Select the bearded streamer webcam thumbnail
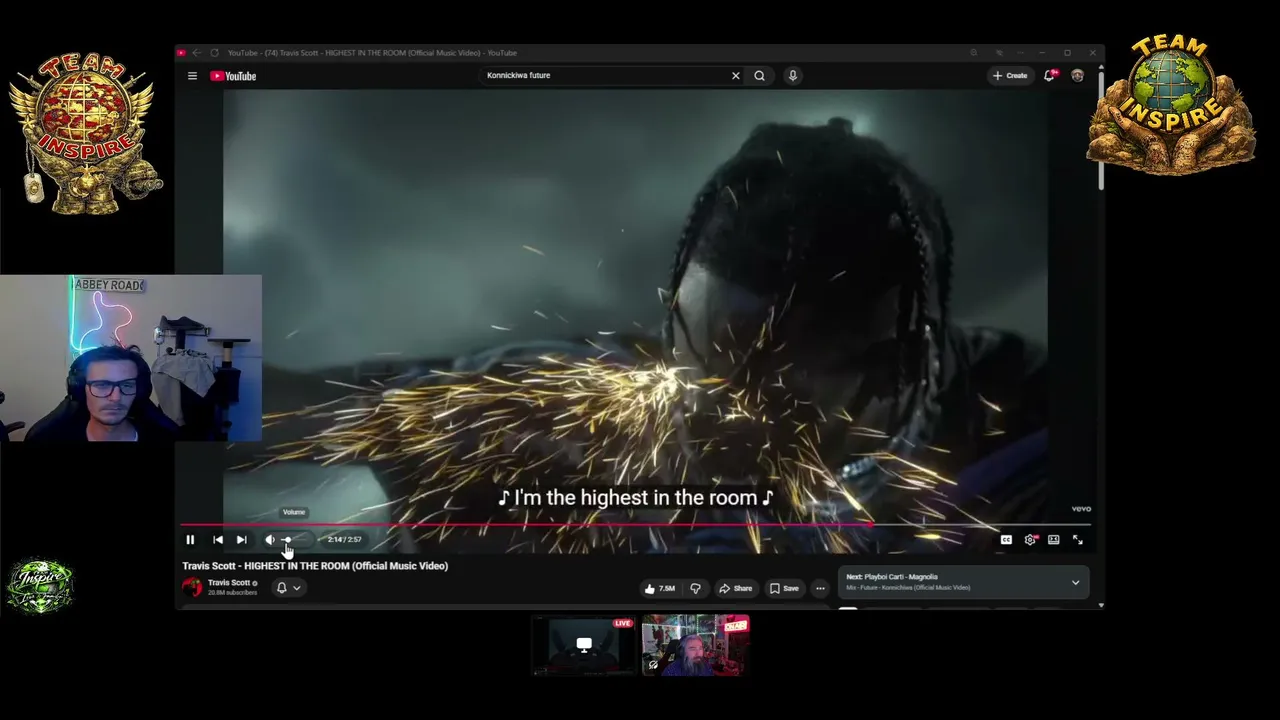This screenshot has height=720, width=1280. coord(695,646)
